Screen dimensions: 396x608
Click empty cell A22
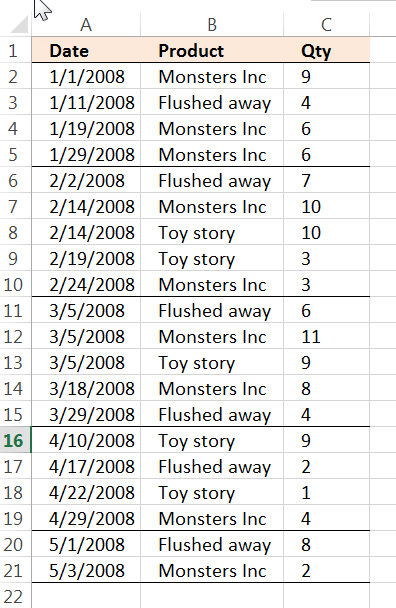tap(86, 596)
